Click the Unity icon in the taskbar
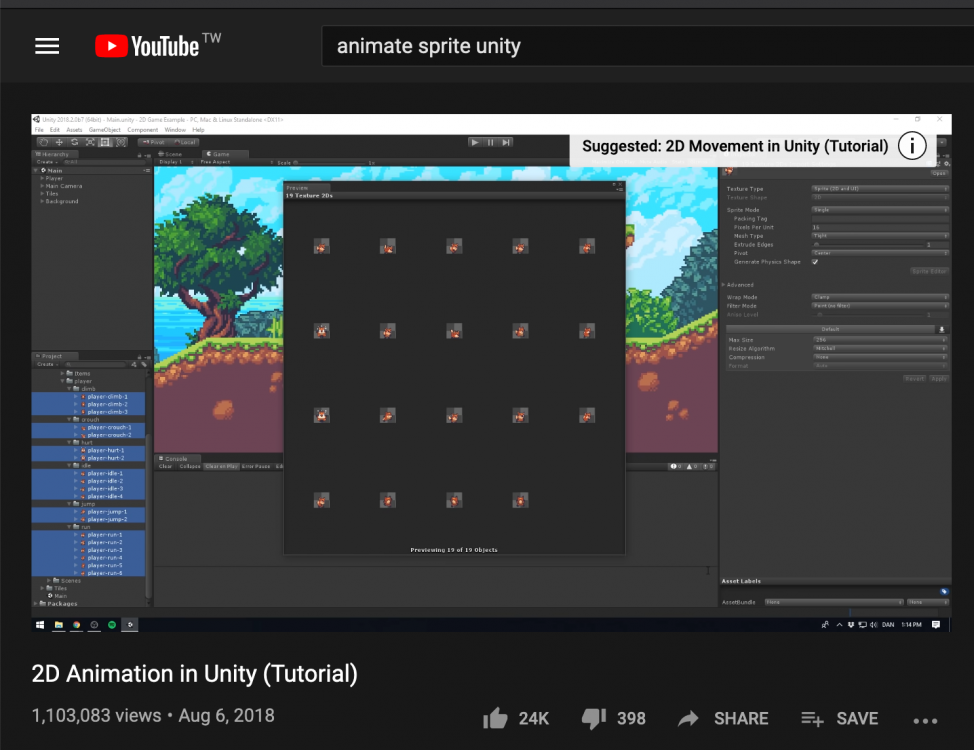The height and width of the screenshot is (750, 974). [130, 624]
